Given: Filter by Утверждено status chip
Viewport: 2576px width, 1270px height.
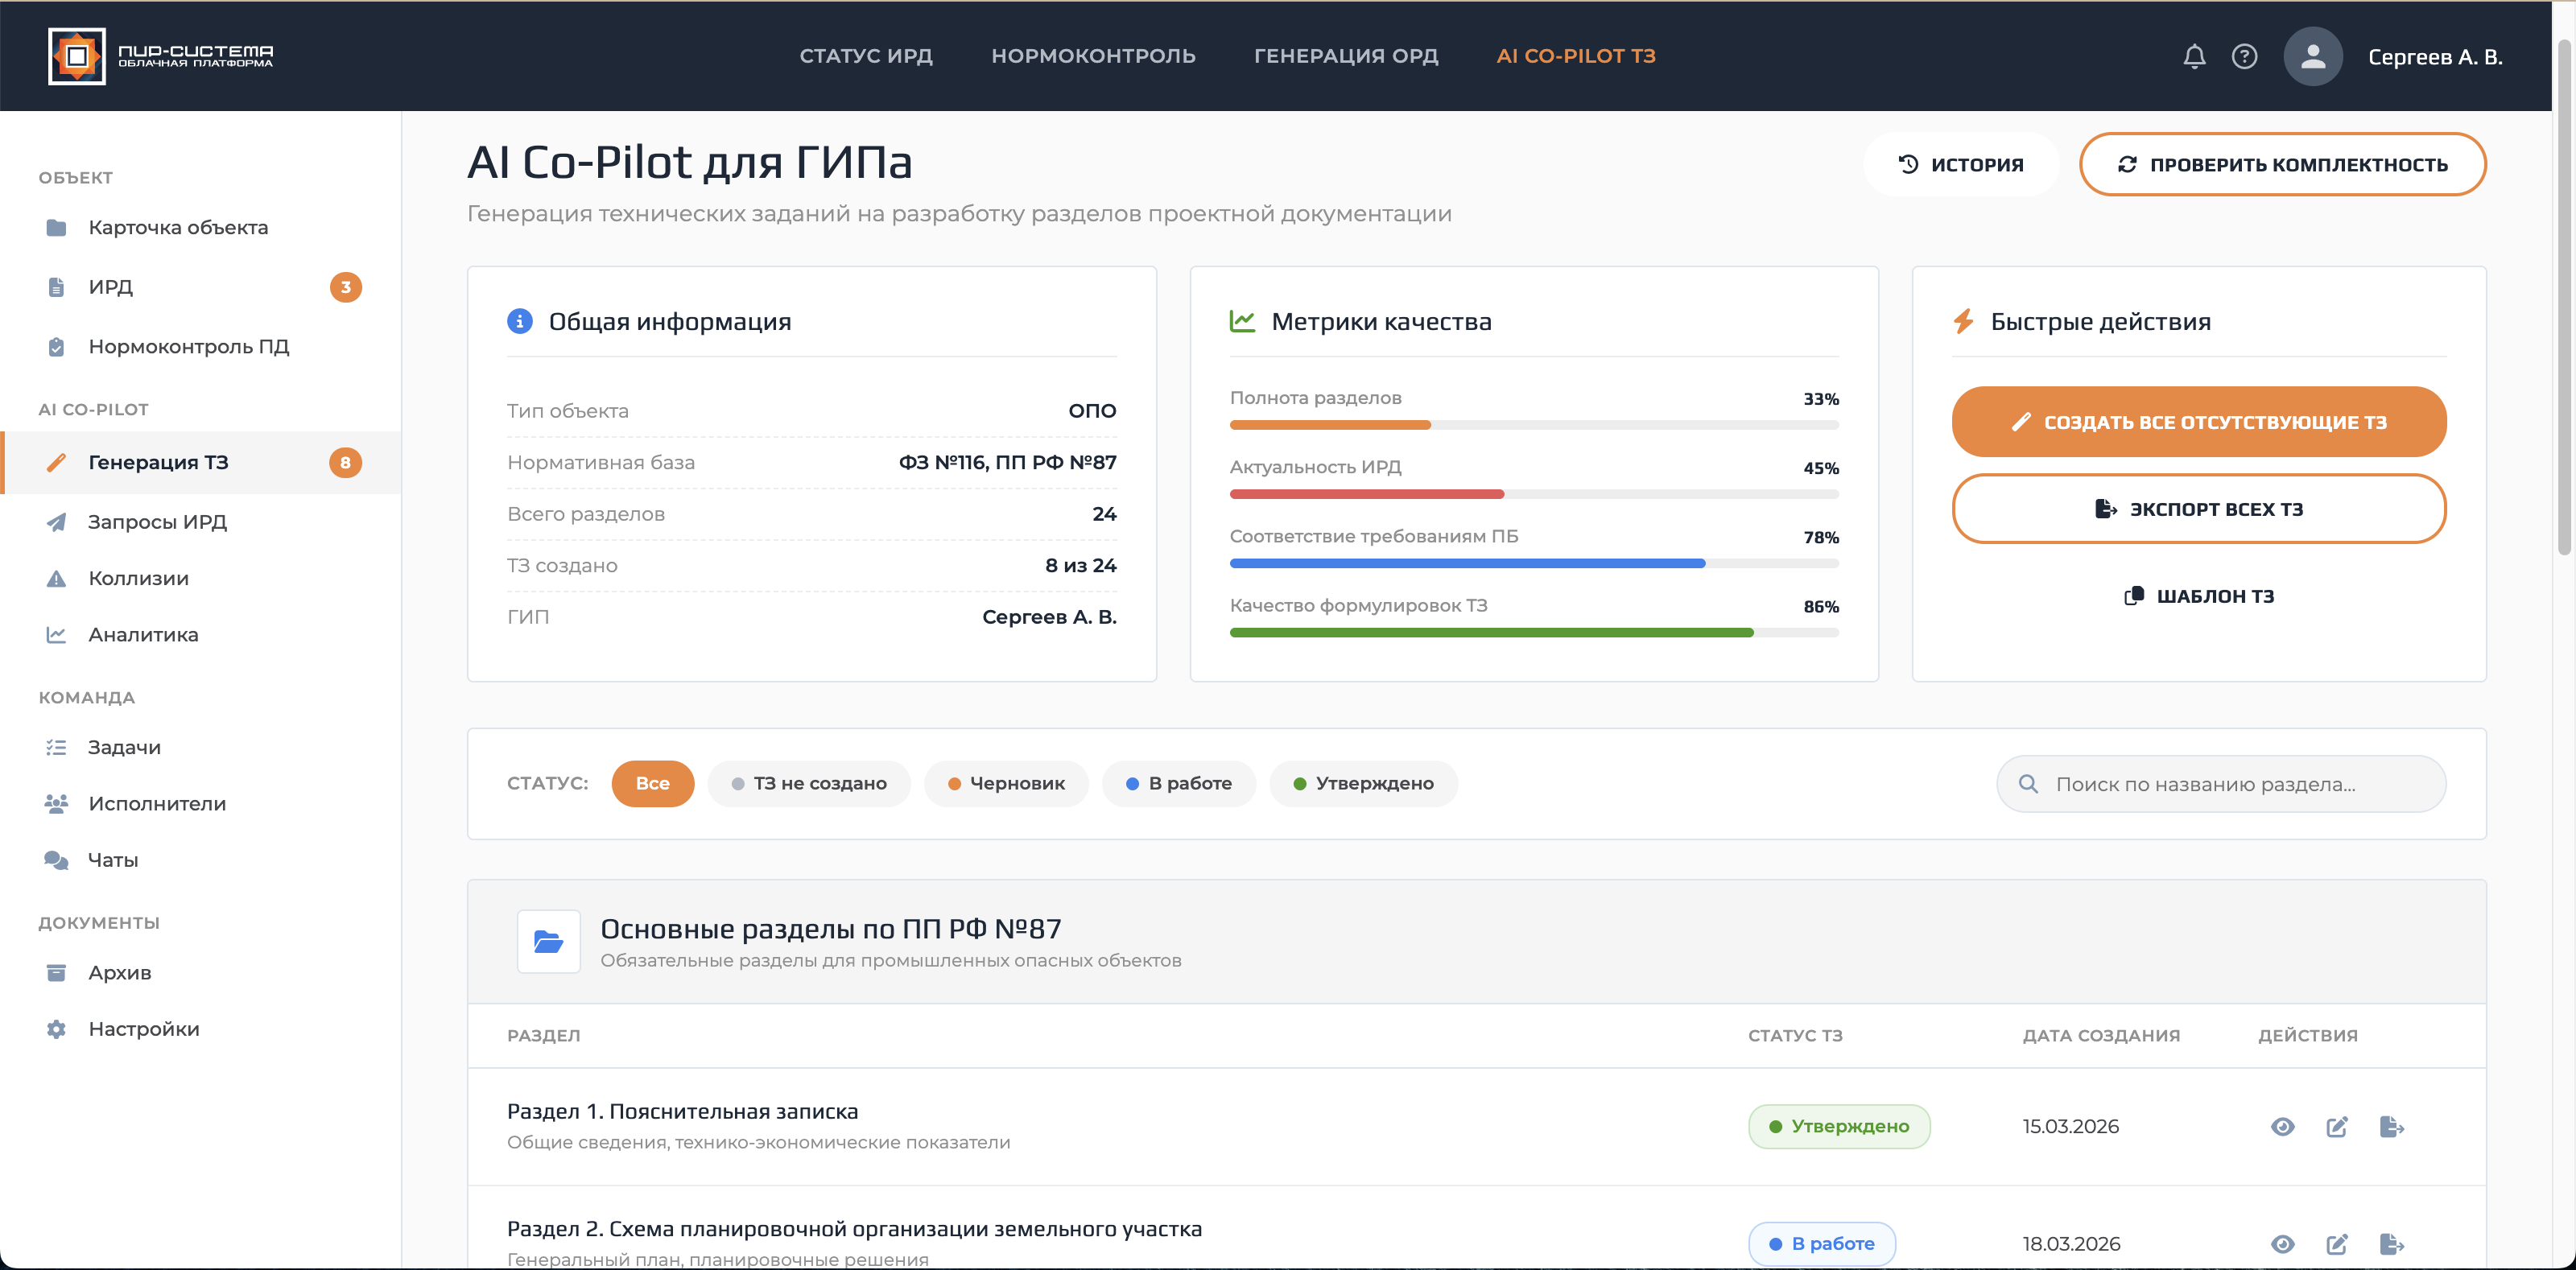Looking at the screenshot, I should tap(1363, 784).
